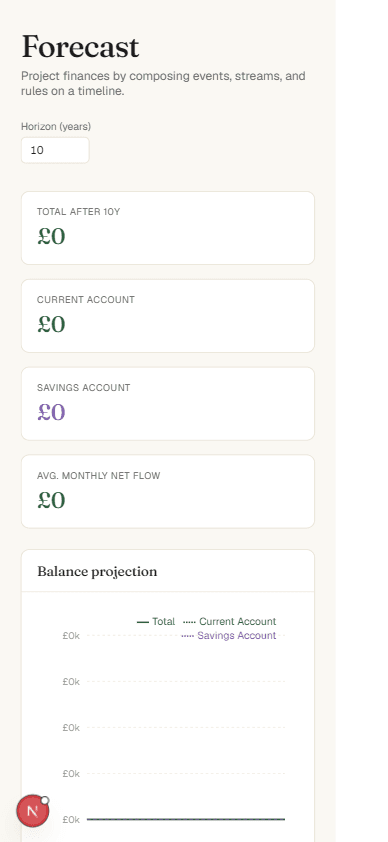This screenshot has width=388, height=842.
Task: Select the Avg. Monthly Net Flow card
Action: coord(168,491)
